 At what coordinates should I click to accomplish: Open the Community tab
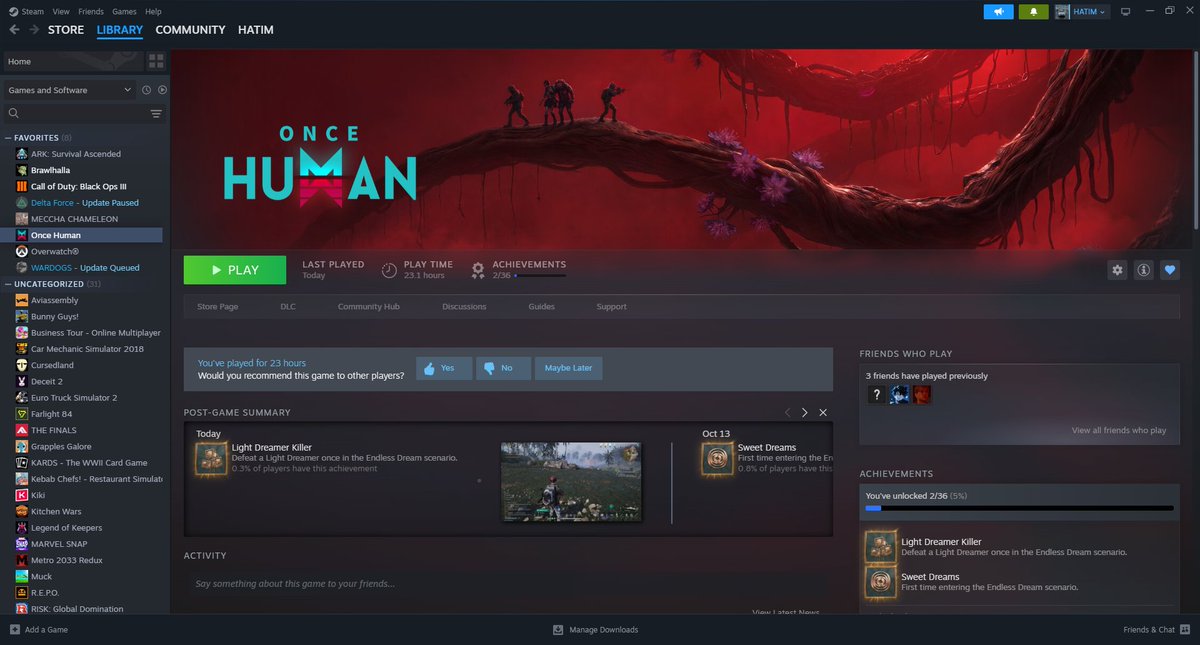190,30
